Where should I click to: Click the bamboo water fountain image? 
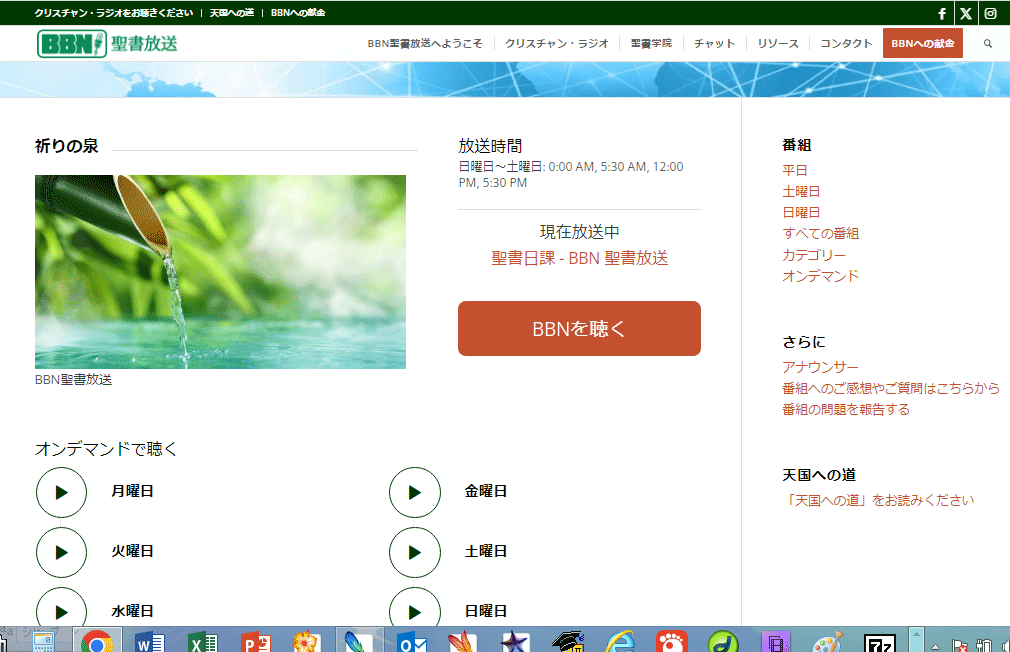tap(220, 272)
